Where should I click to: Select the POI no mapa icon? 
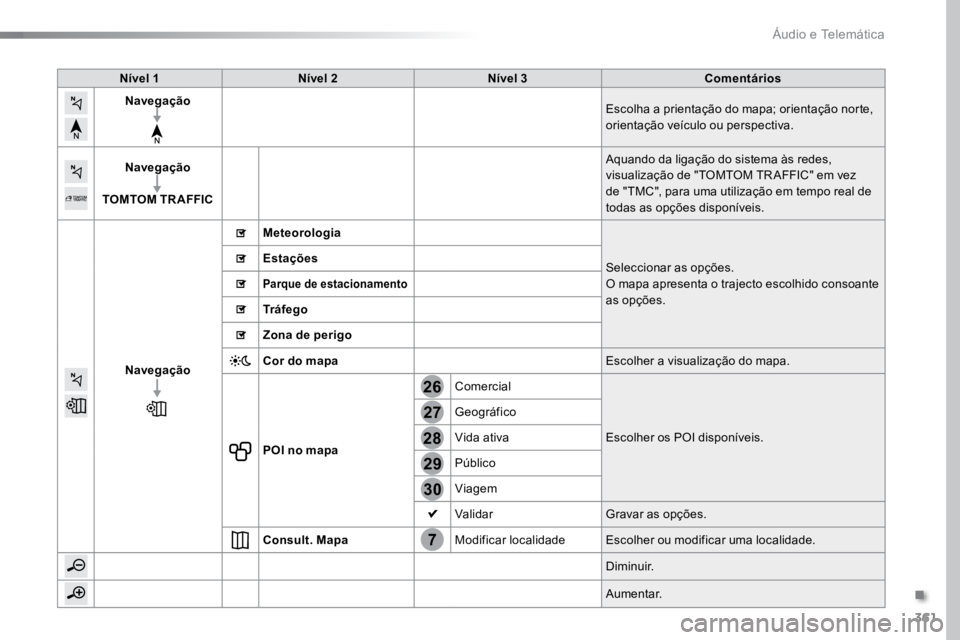(240, 451)
